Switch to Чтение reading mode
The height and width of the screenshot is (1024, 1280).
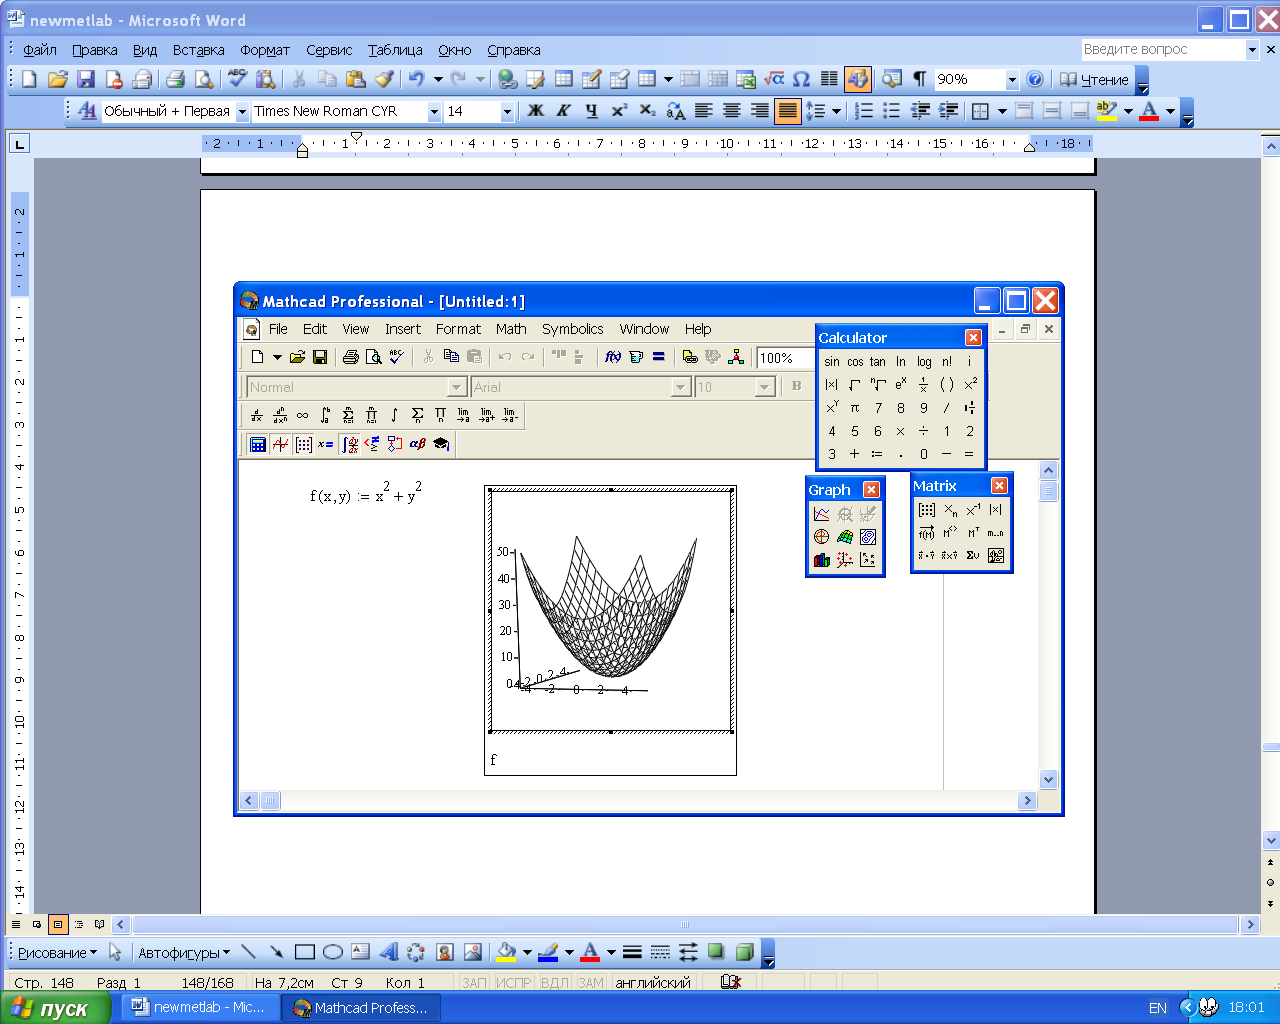point(1094,80)
